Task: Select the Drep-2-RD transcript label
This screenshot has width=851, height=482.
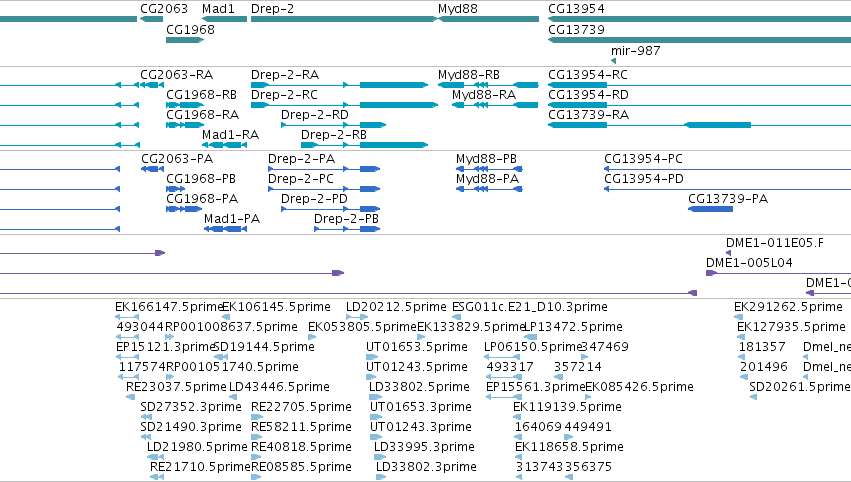Action: [315, 115]
